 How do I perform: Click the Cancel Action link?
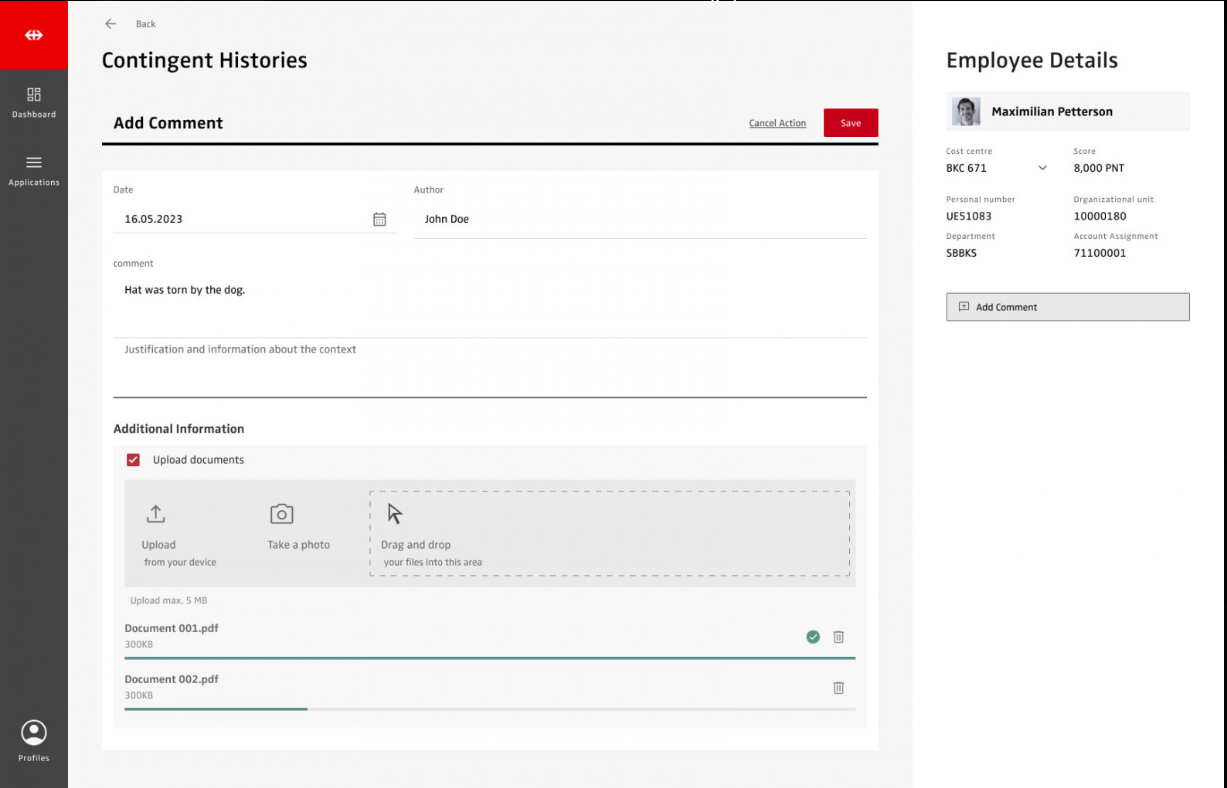(x=777, y=124)
